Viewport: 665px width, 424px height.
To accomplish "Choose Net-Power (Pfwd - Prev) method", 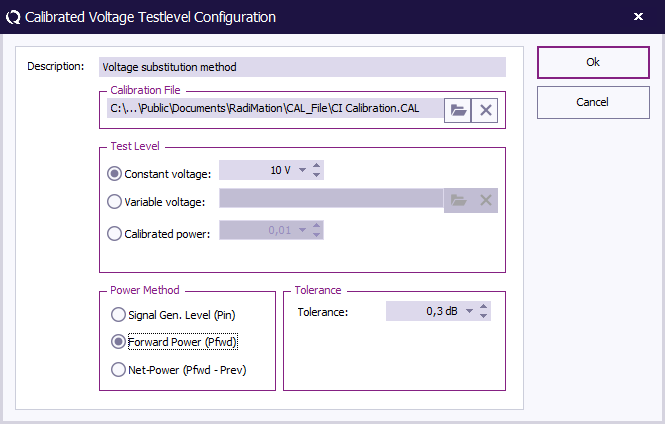I will coord(119,370).
